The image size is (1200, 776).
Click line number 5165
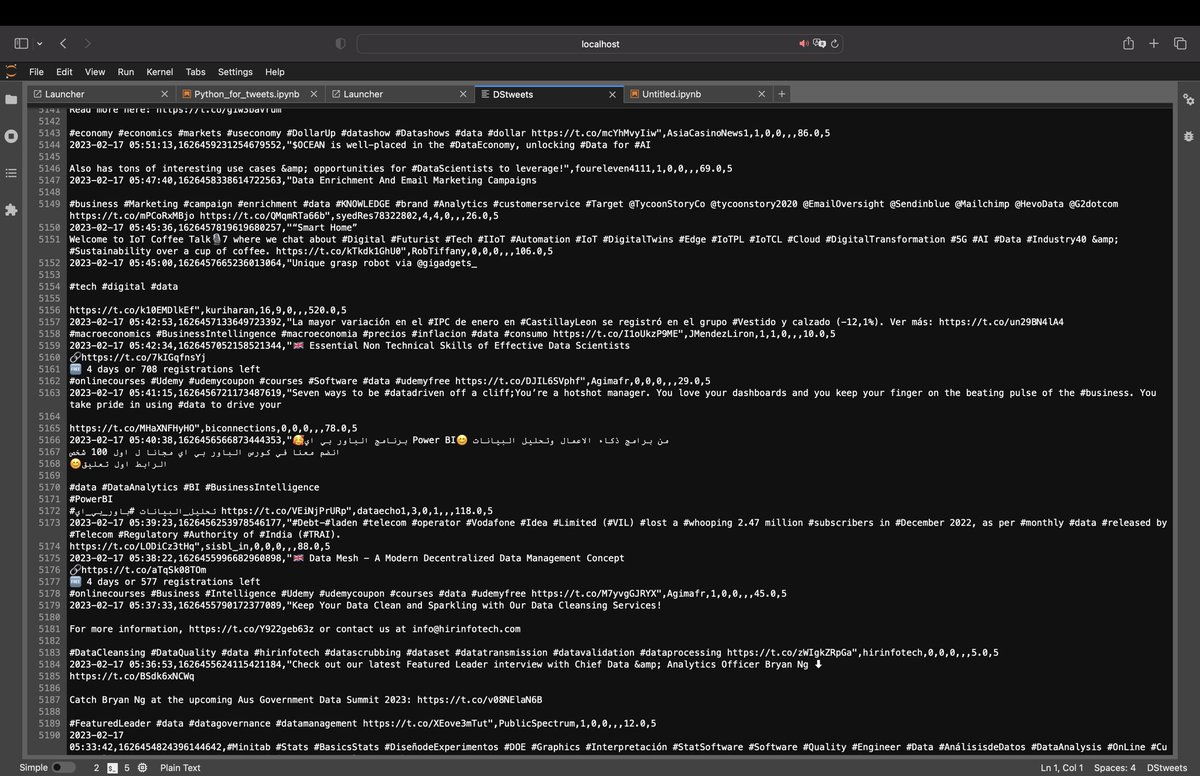[50, 428]
